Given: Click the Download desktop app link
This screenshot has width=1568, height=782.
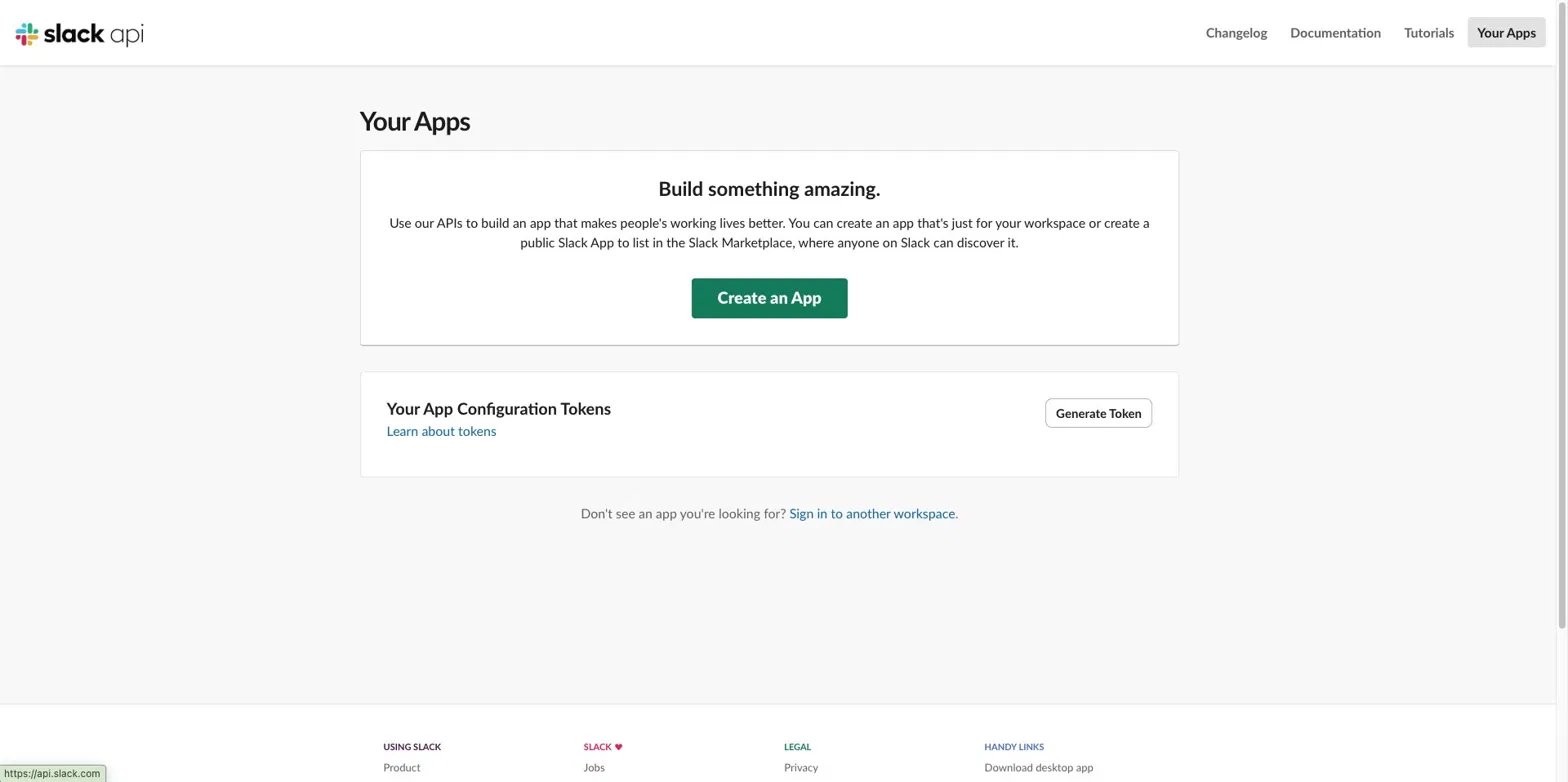Looking at the screenshot, I should pyautogui.click(x=1038, y=768).
